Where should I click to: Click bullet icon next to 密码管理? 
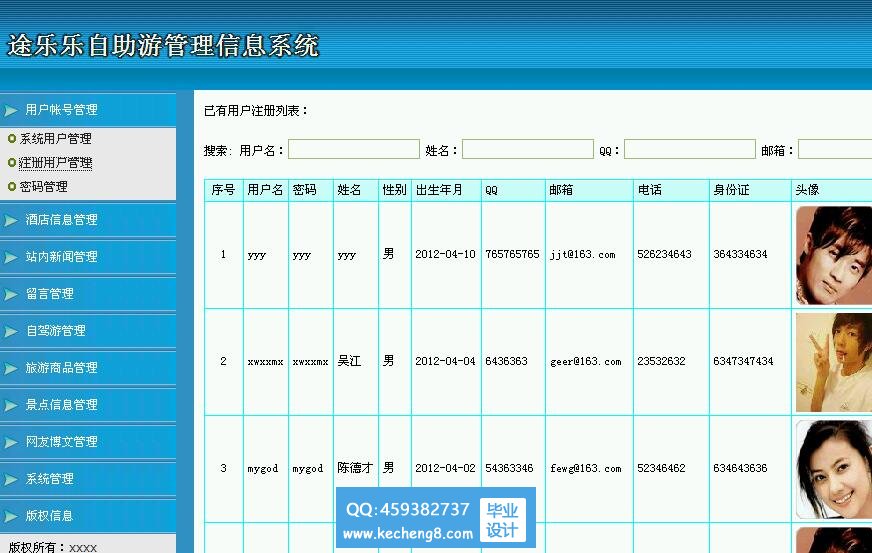(12, 186)
